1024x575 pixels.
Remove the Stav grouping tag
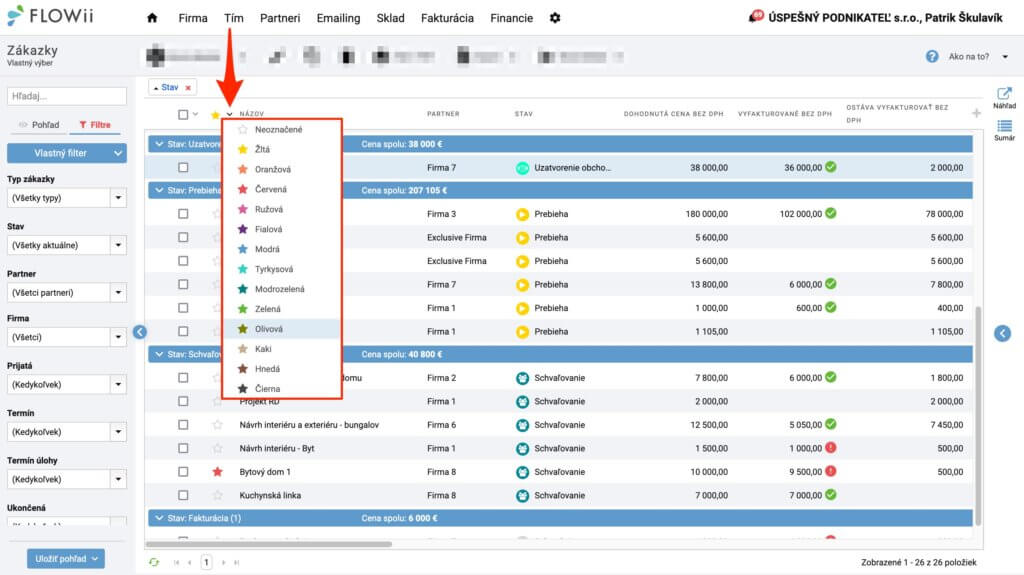click(x=188, y=88)
